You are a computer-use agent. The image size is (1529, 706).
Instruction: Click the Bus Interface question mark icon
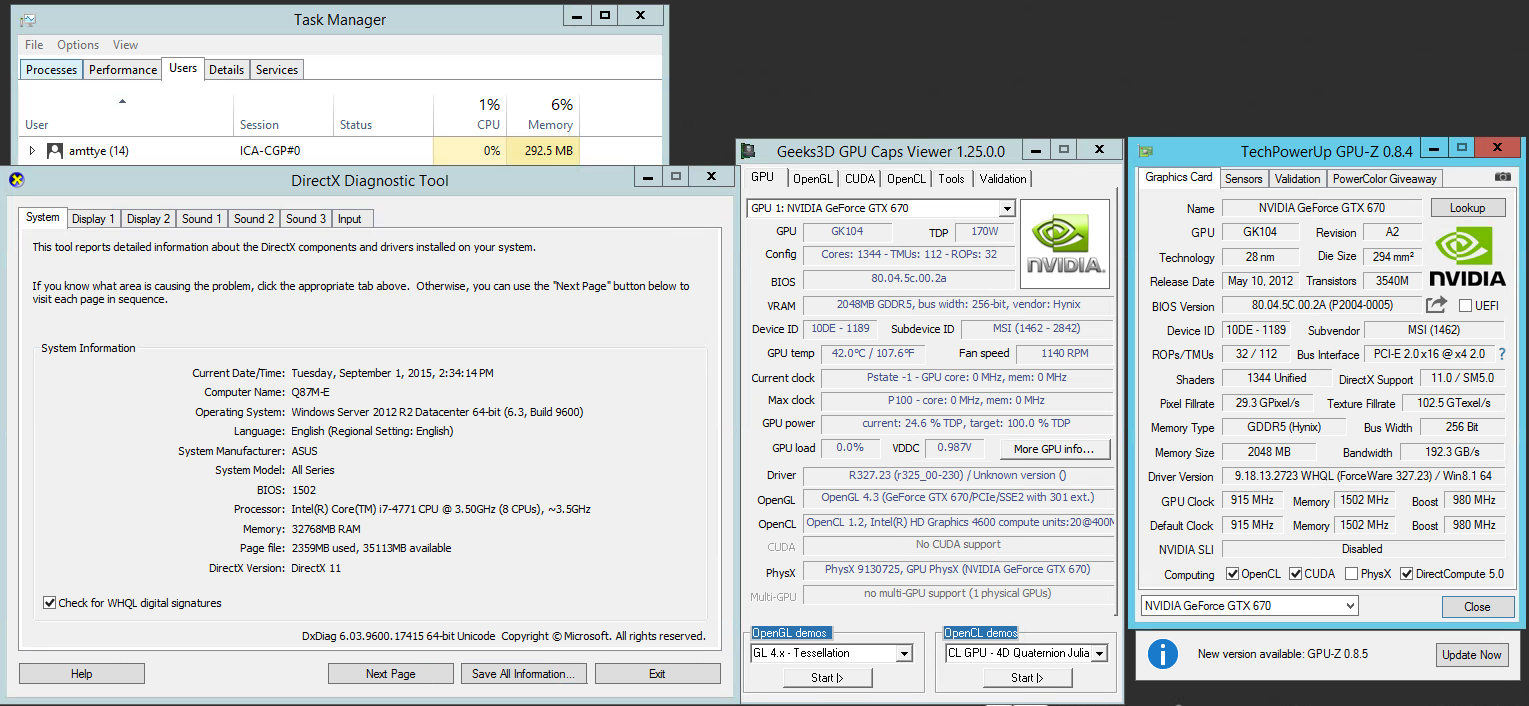click(1501, 354)
